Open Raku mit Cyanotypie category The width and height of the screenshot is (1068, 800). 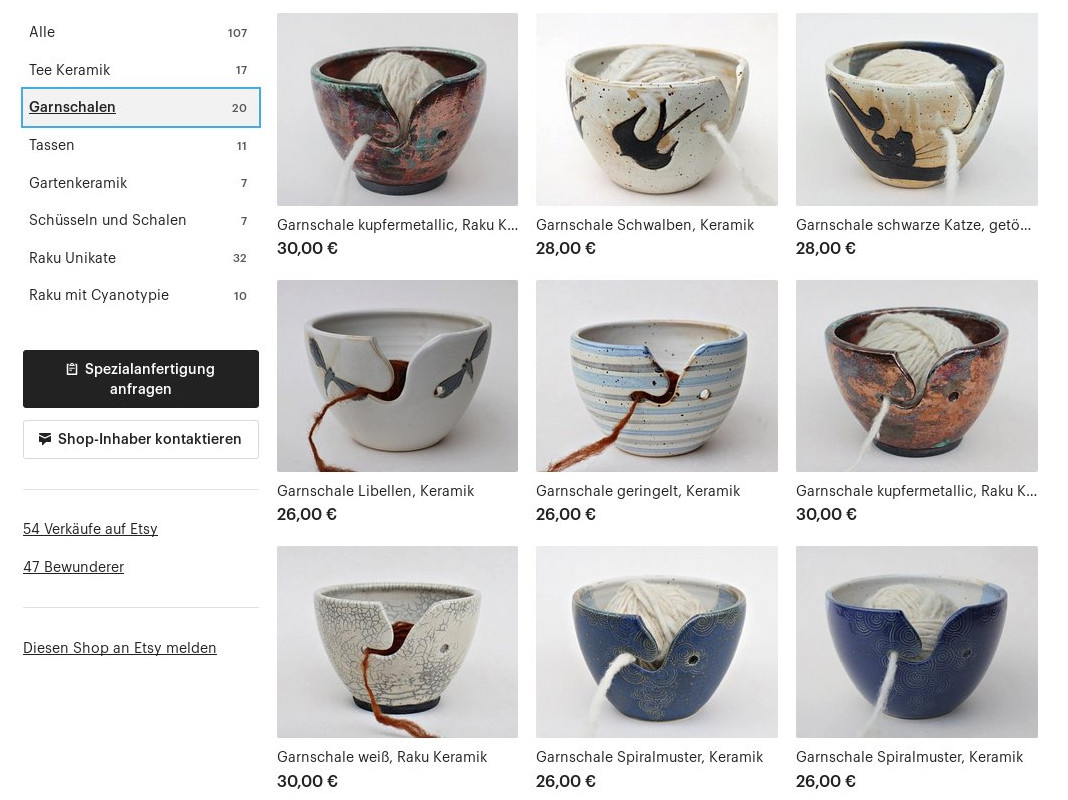click(x=141, y=295)
